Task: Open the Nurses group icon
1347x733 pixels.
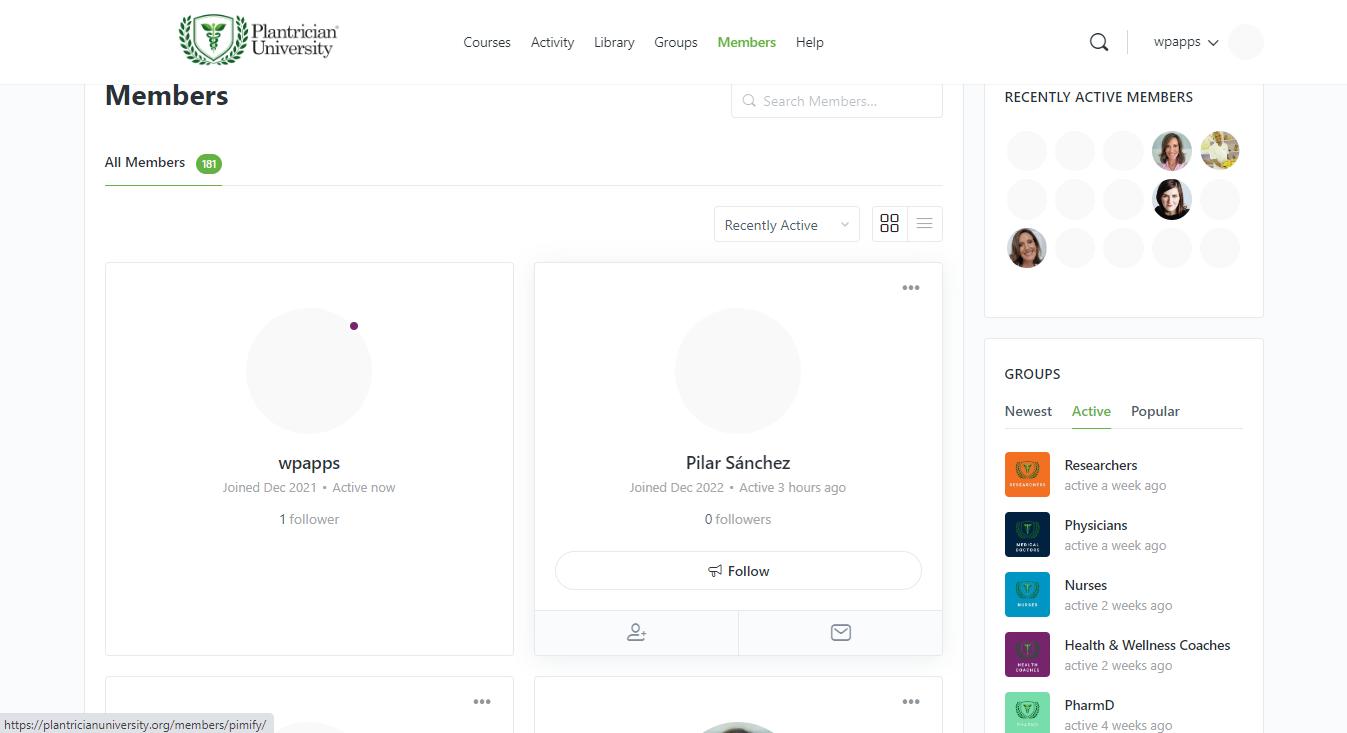Action: point(1027,594)
